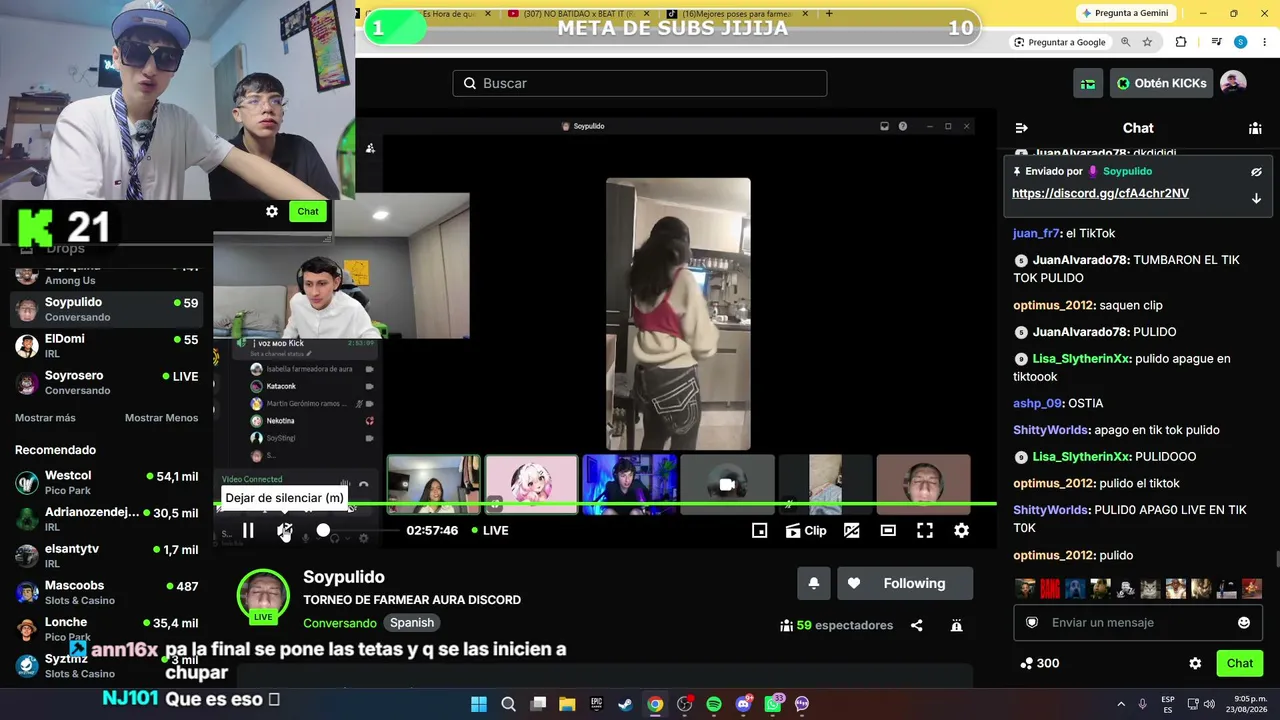Open File Explorer from taskbar
This screenshot has width=1280, height=720.
click(x=567, y=704)
